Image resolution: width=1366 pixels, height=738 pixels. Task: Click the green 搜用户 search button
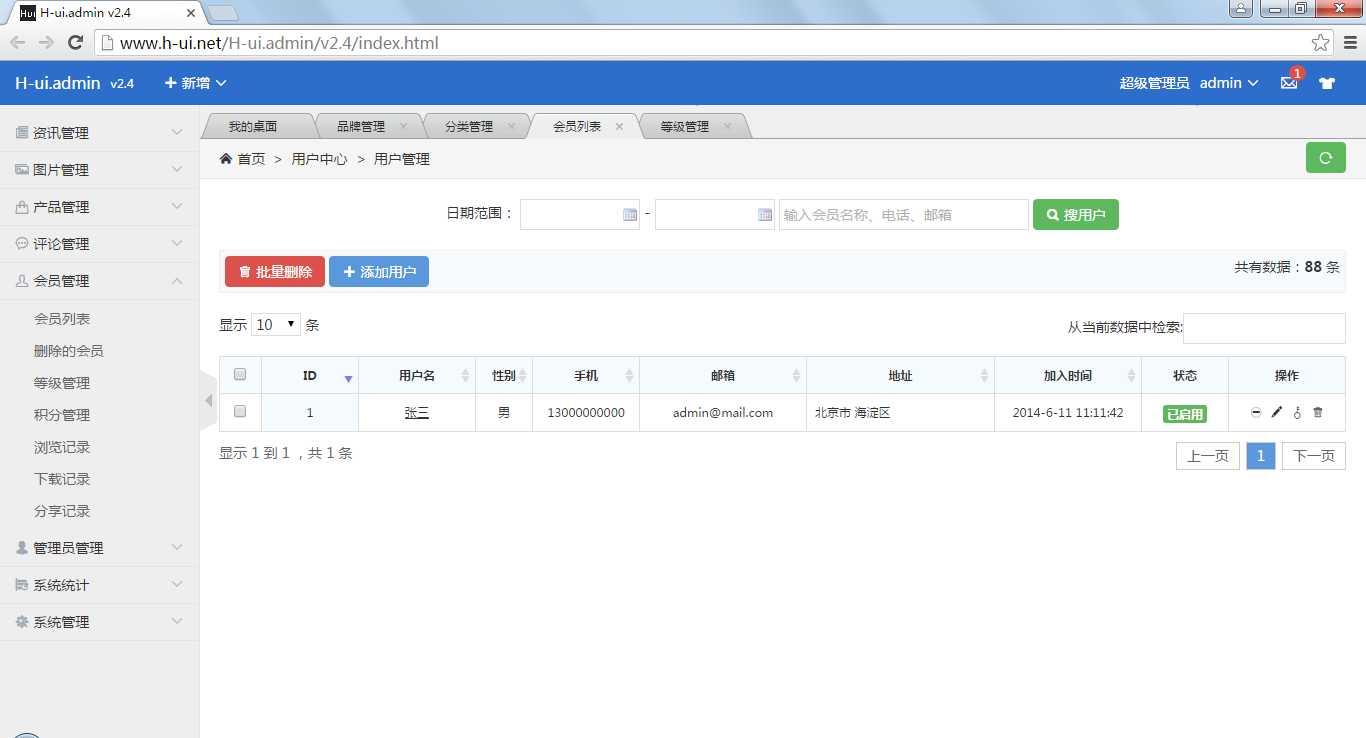click(1076, 214)
